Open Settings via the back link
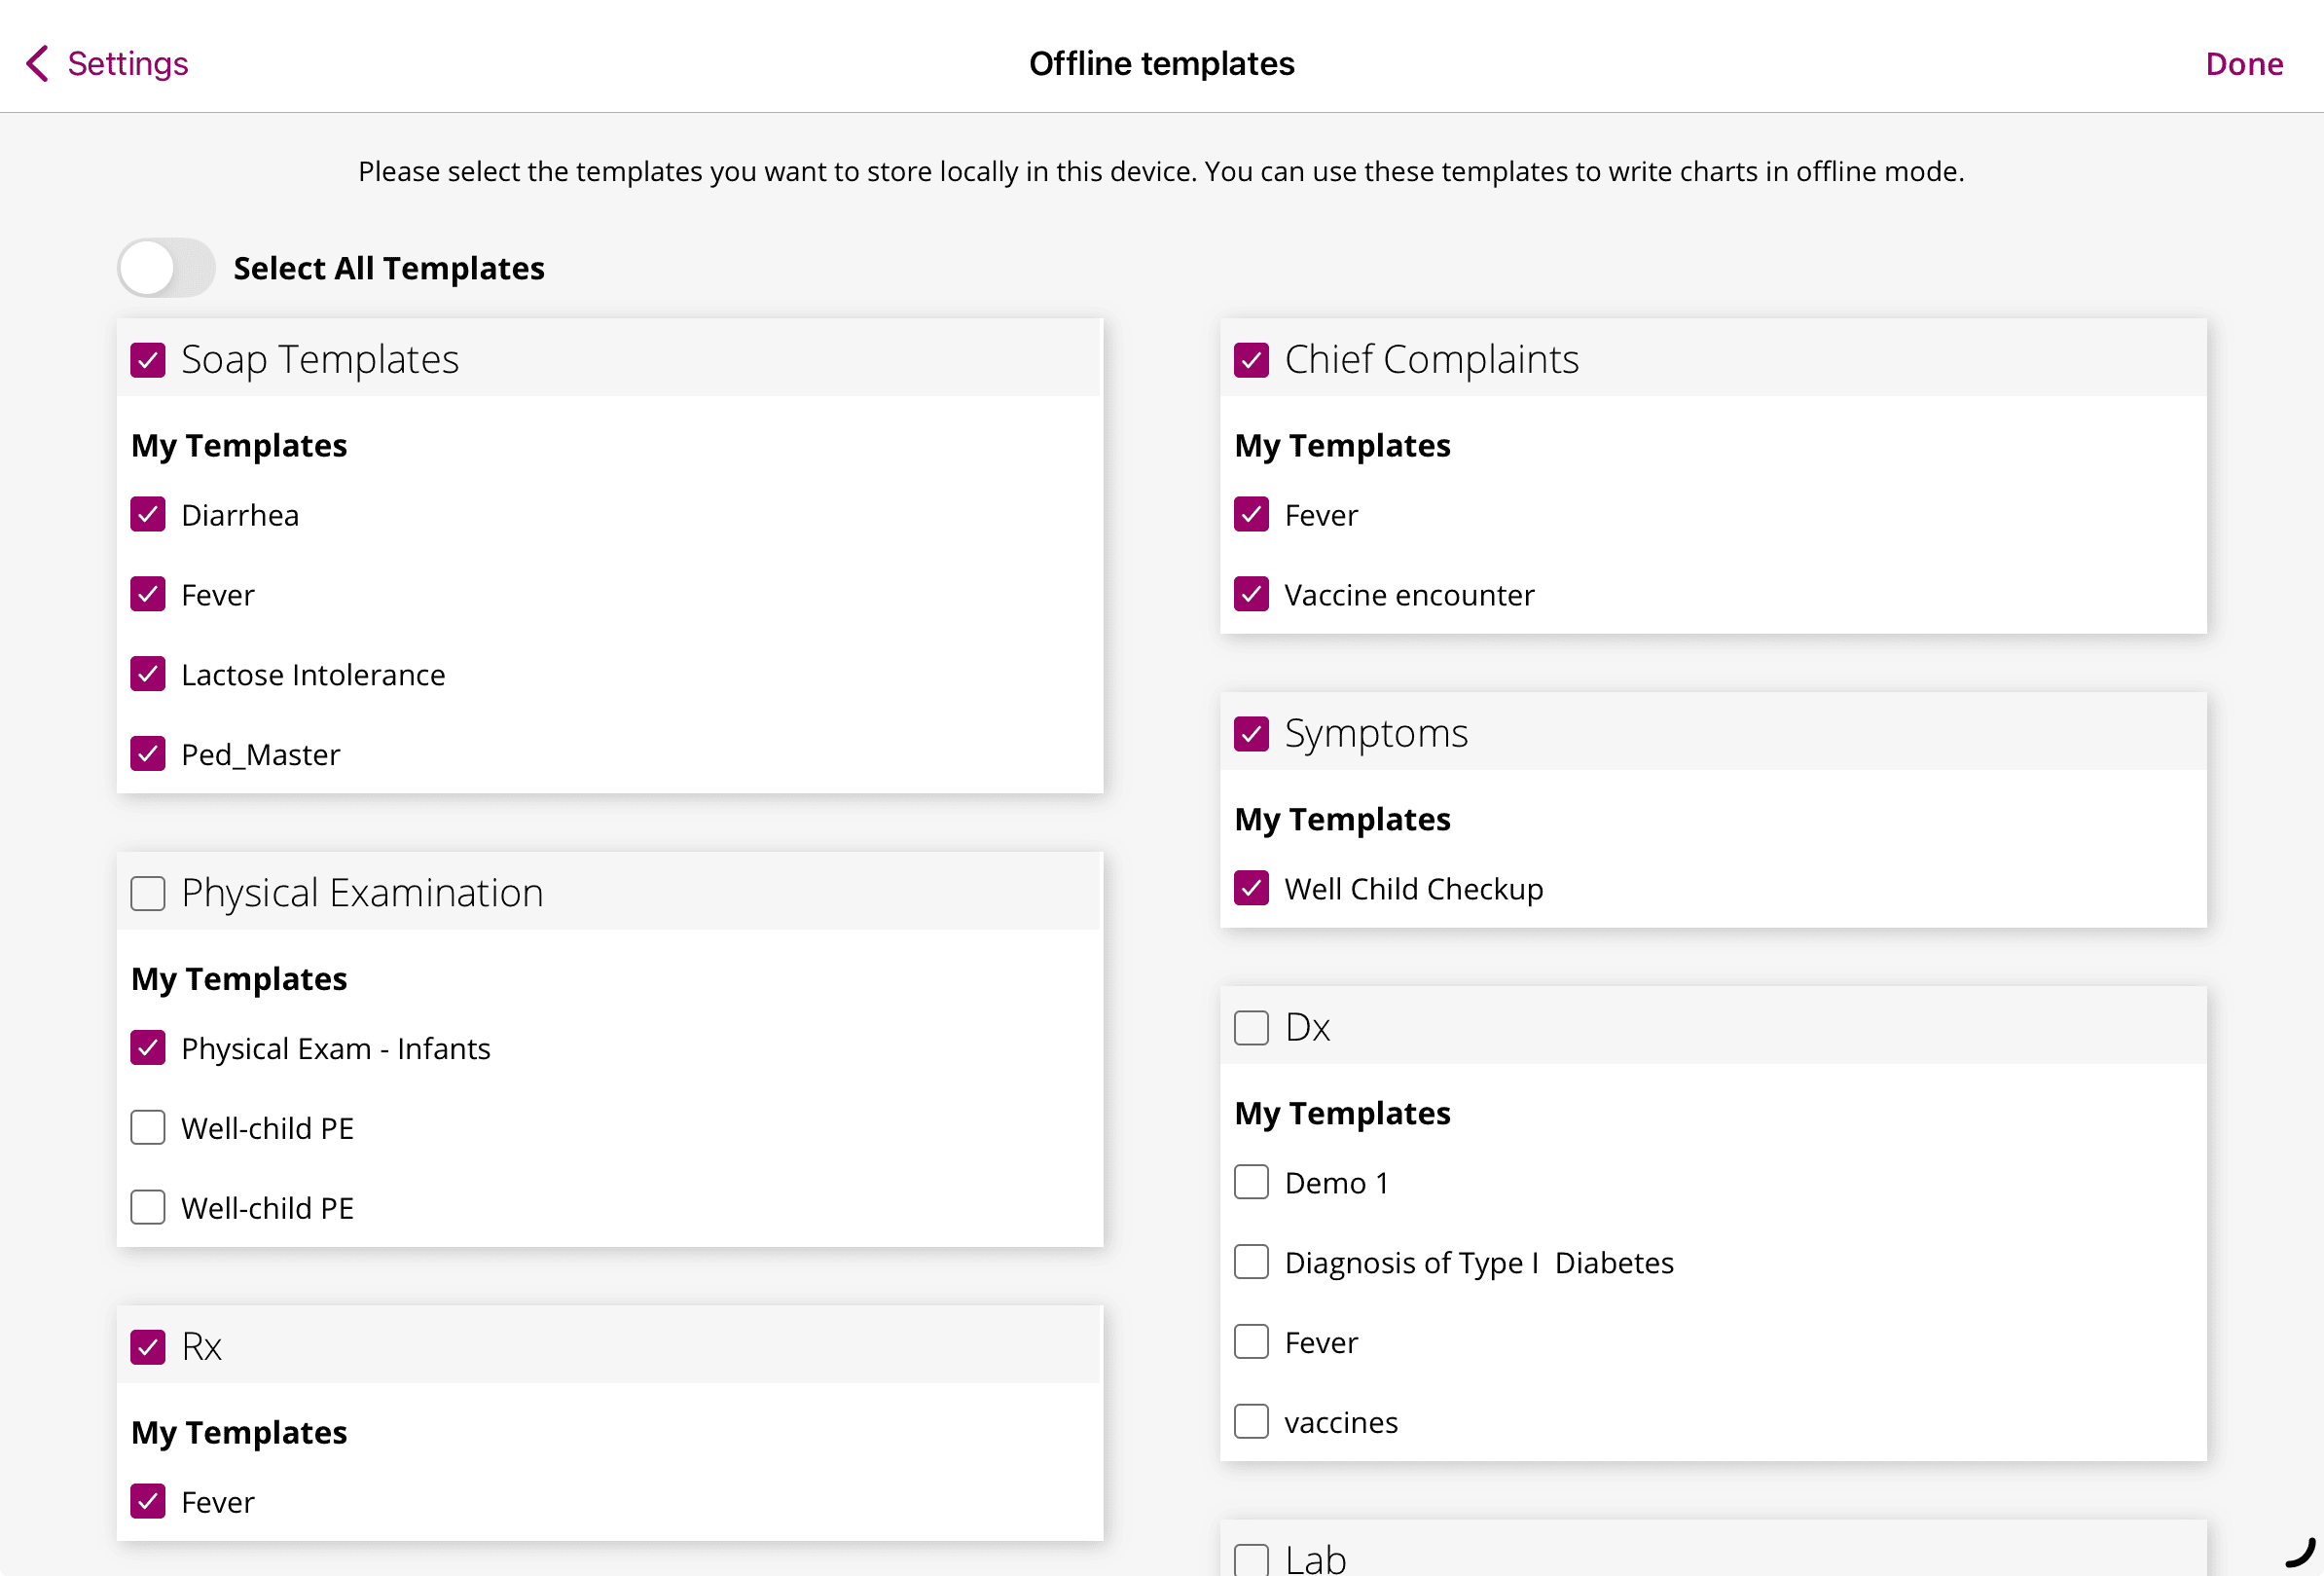 (x=128, y=63)
